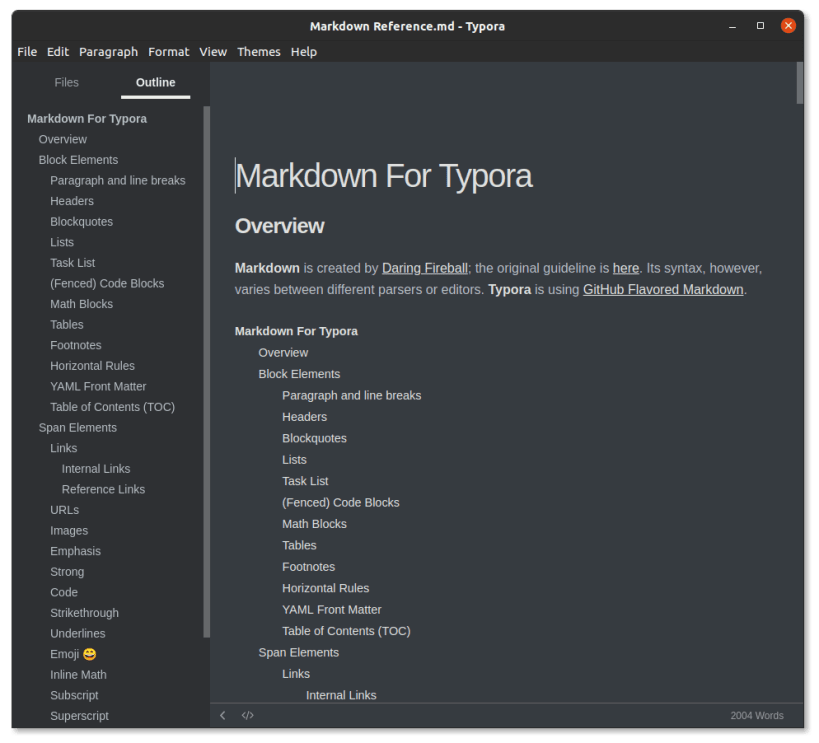The image size is (819, 743).
Task: Click Overview entry in document TOC
Action: point(283,353)
